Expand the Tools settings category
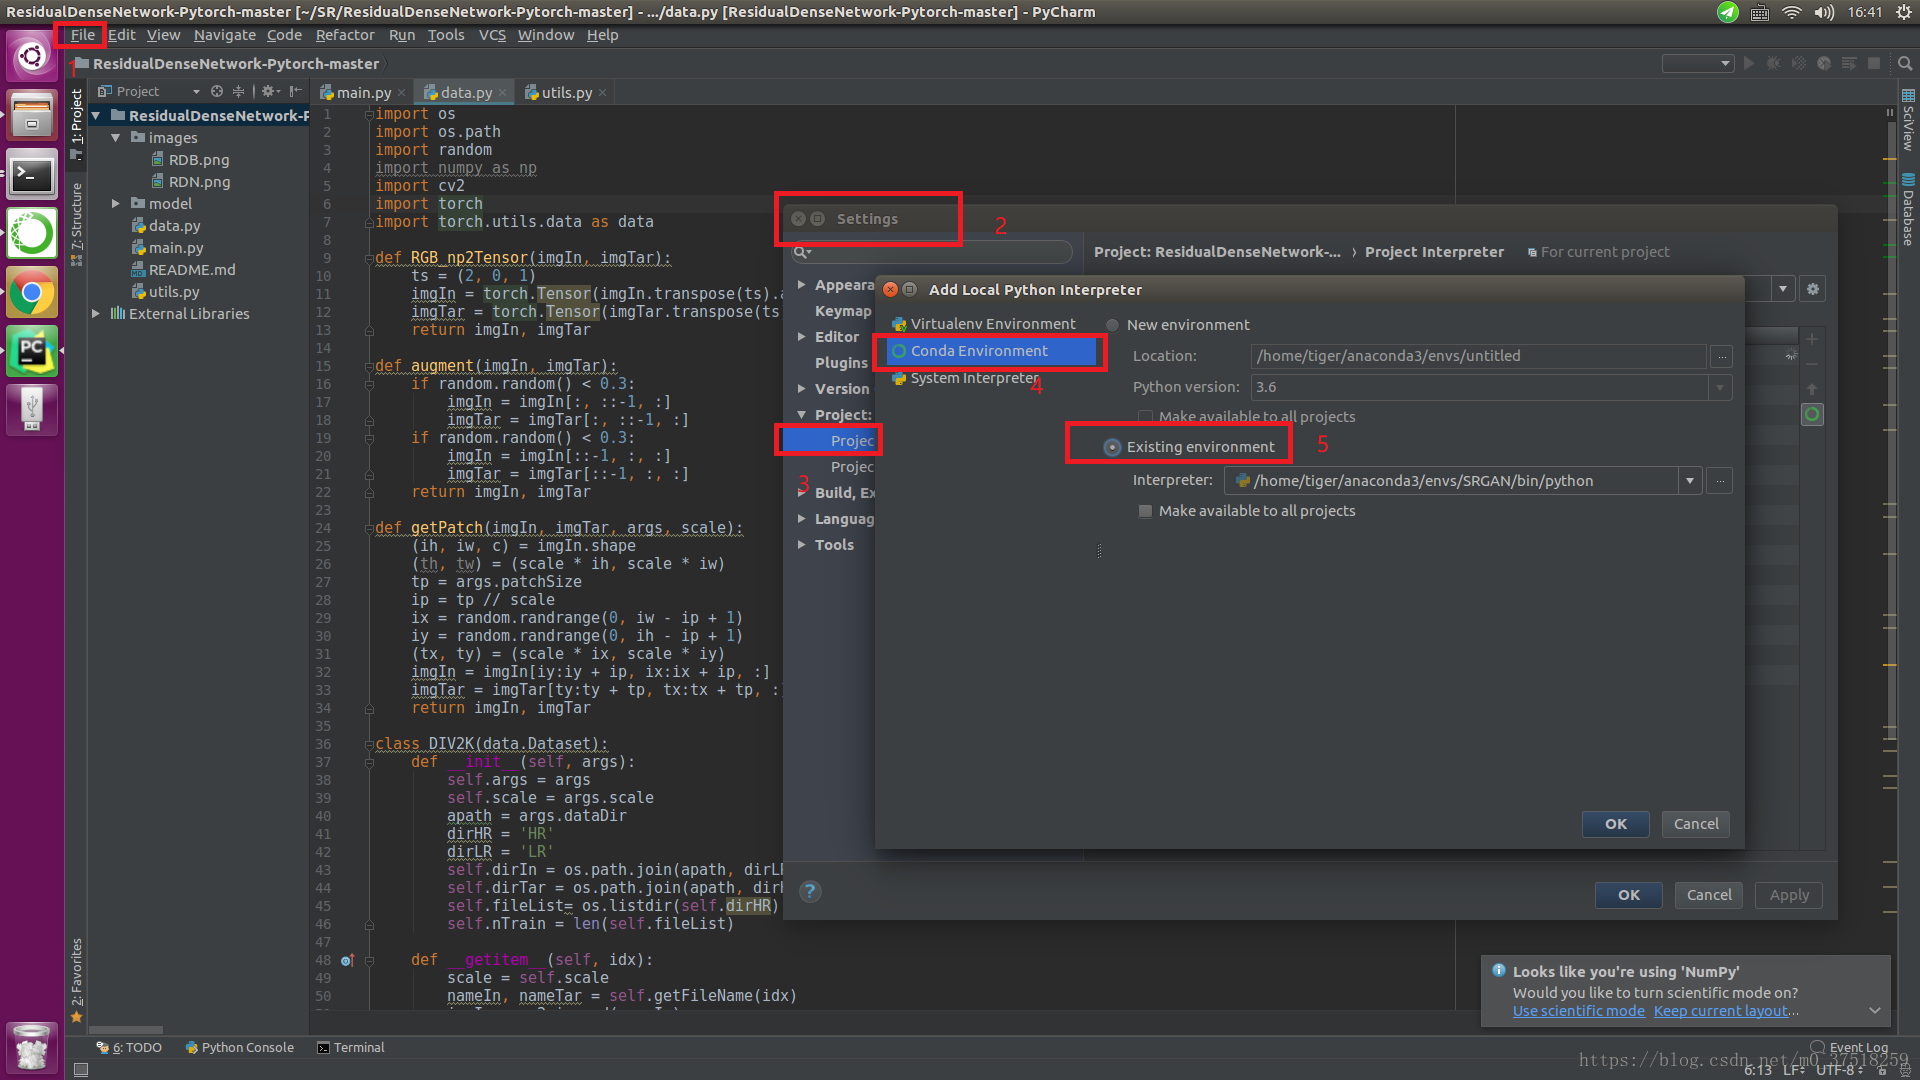Viewport: 1920px width, 1080px height. point(802,545)
